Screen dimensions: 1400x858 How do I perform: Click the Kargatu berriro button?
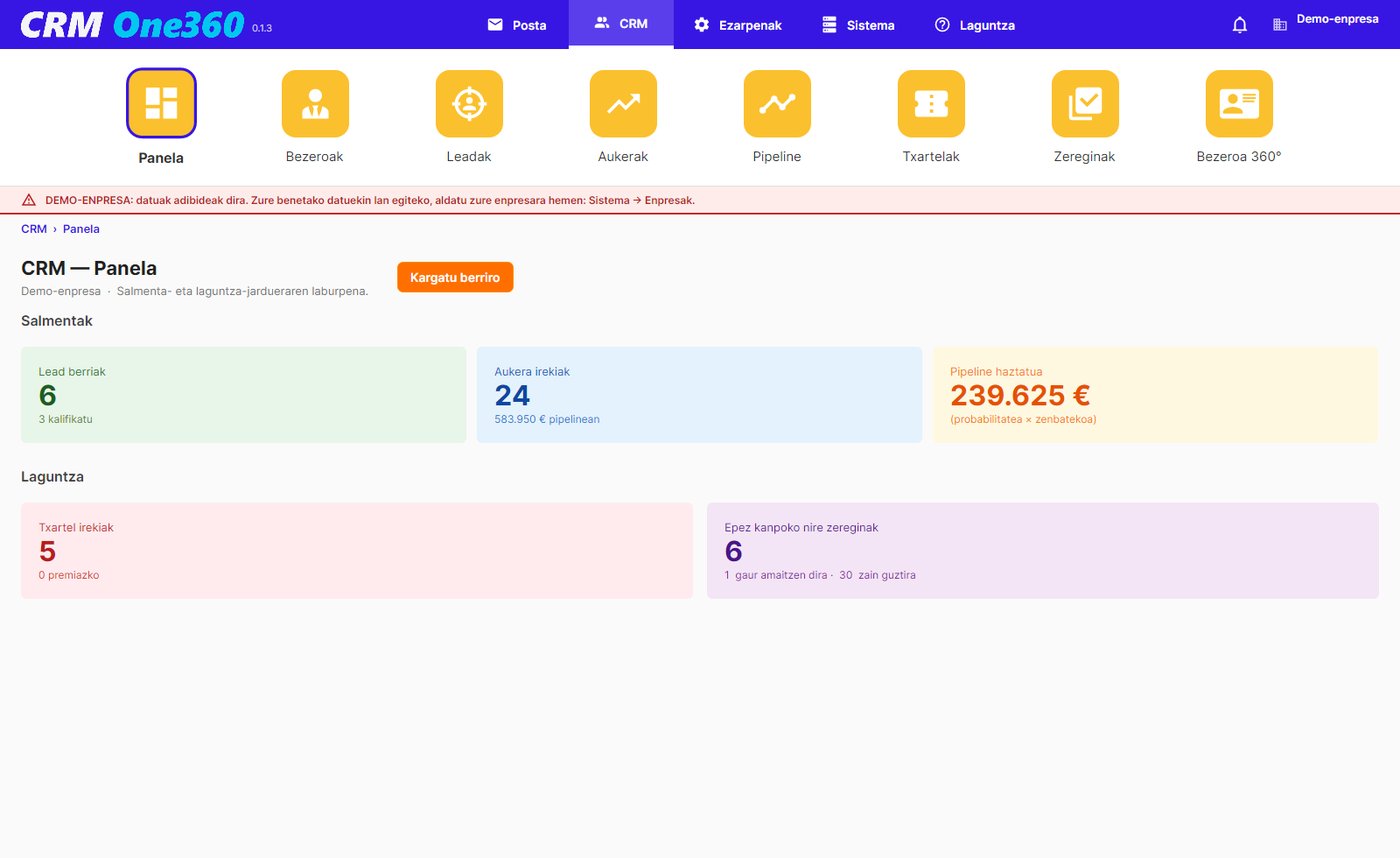455,277
